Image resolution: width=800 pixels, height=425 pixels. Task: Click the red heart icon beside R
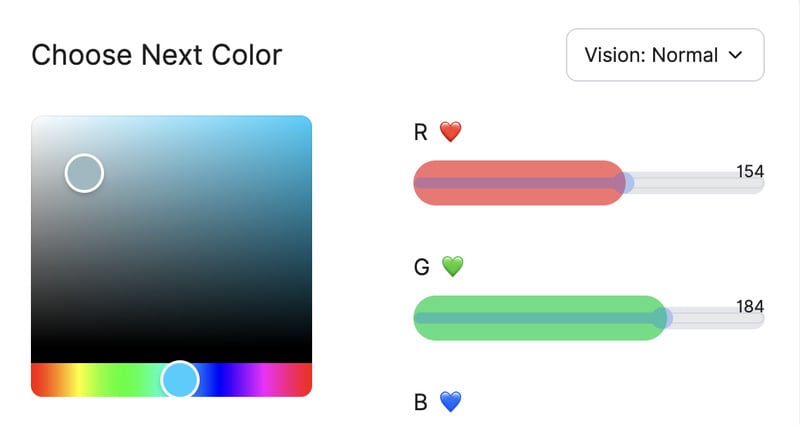[452, 132]
